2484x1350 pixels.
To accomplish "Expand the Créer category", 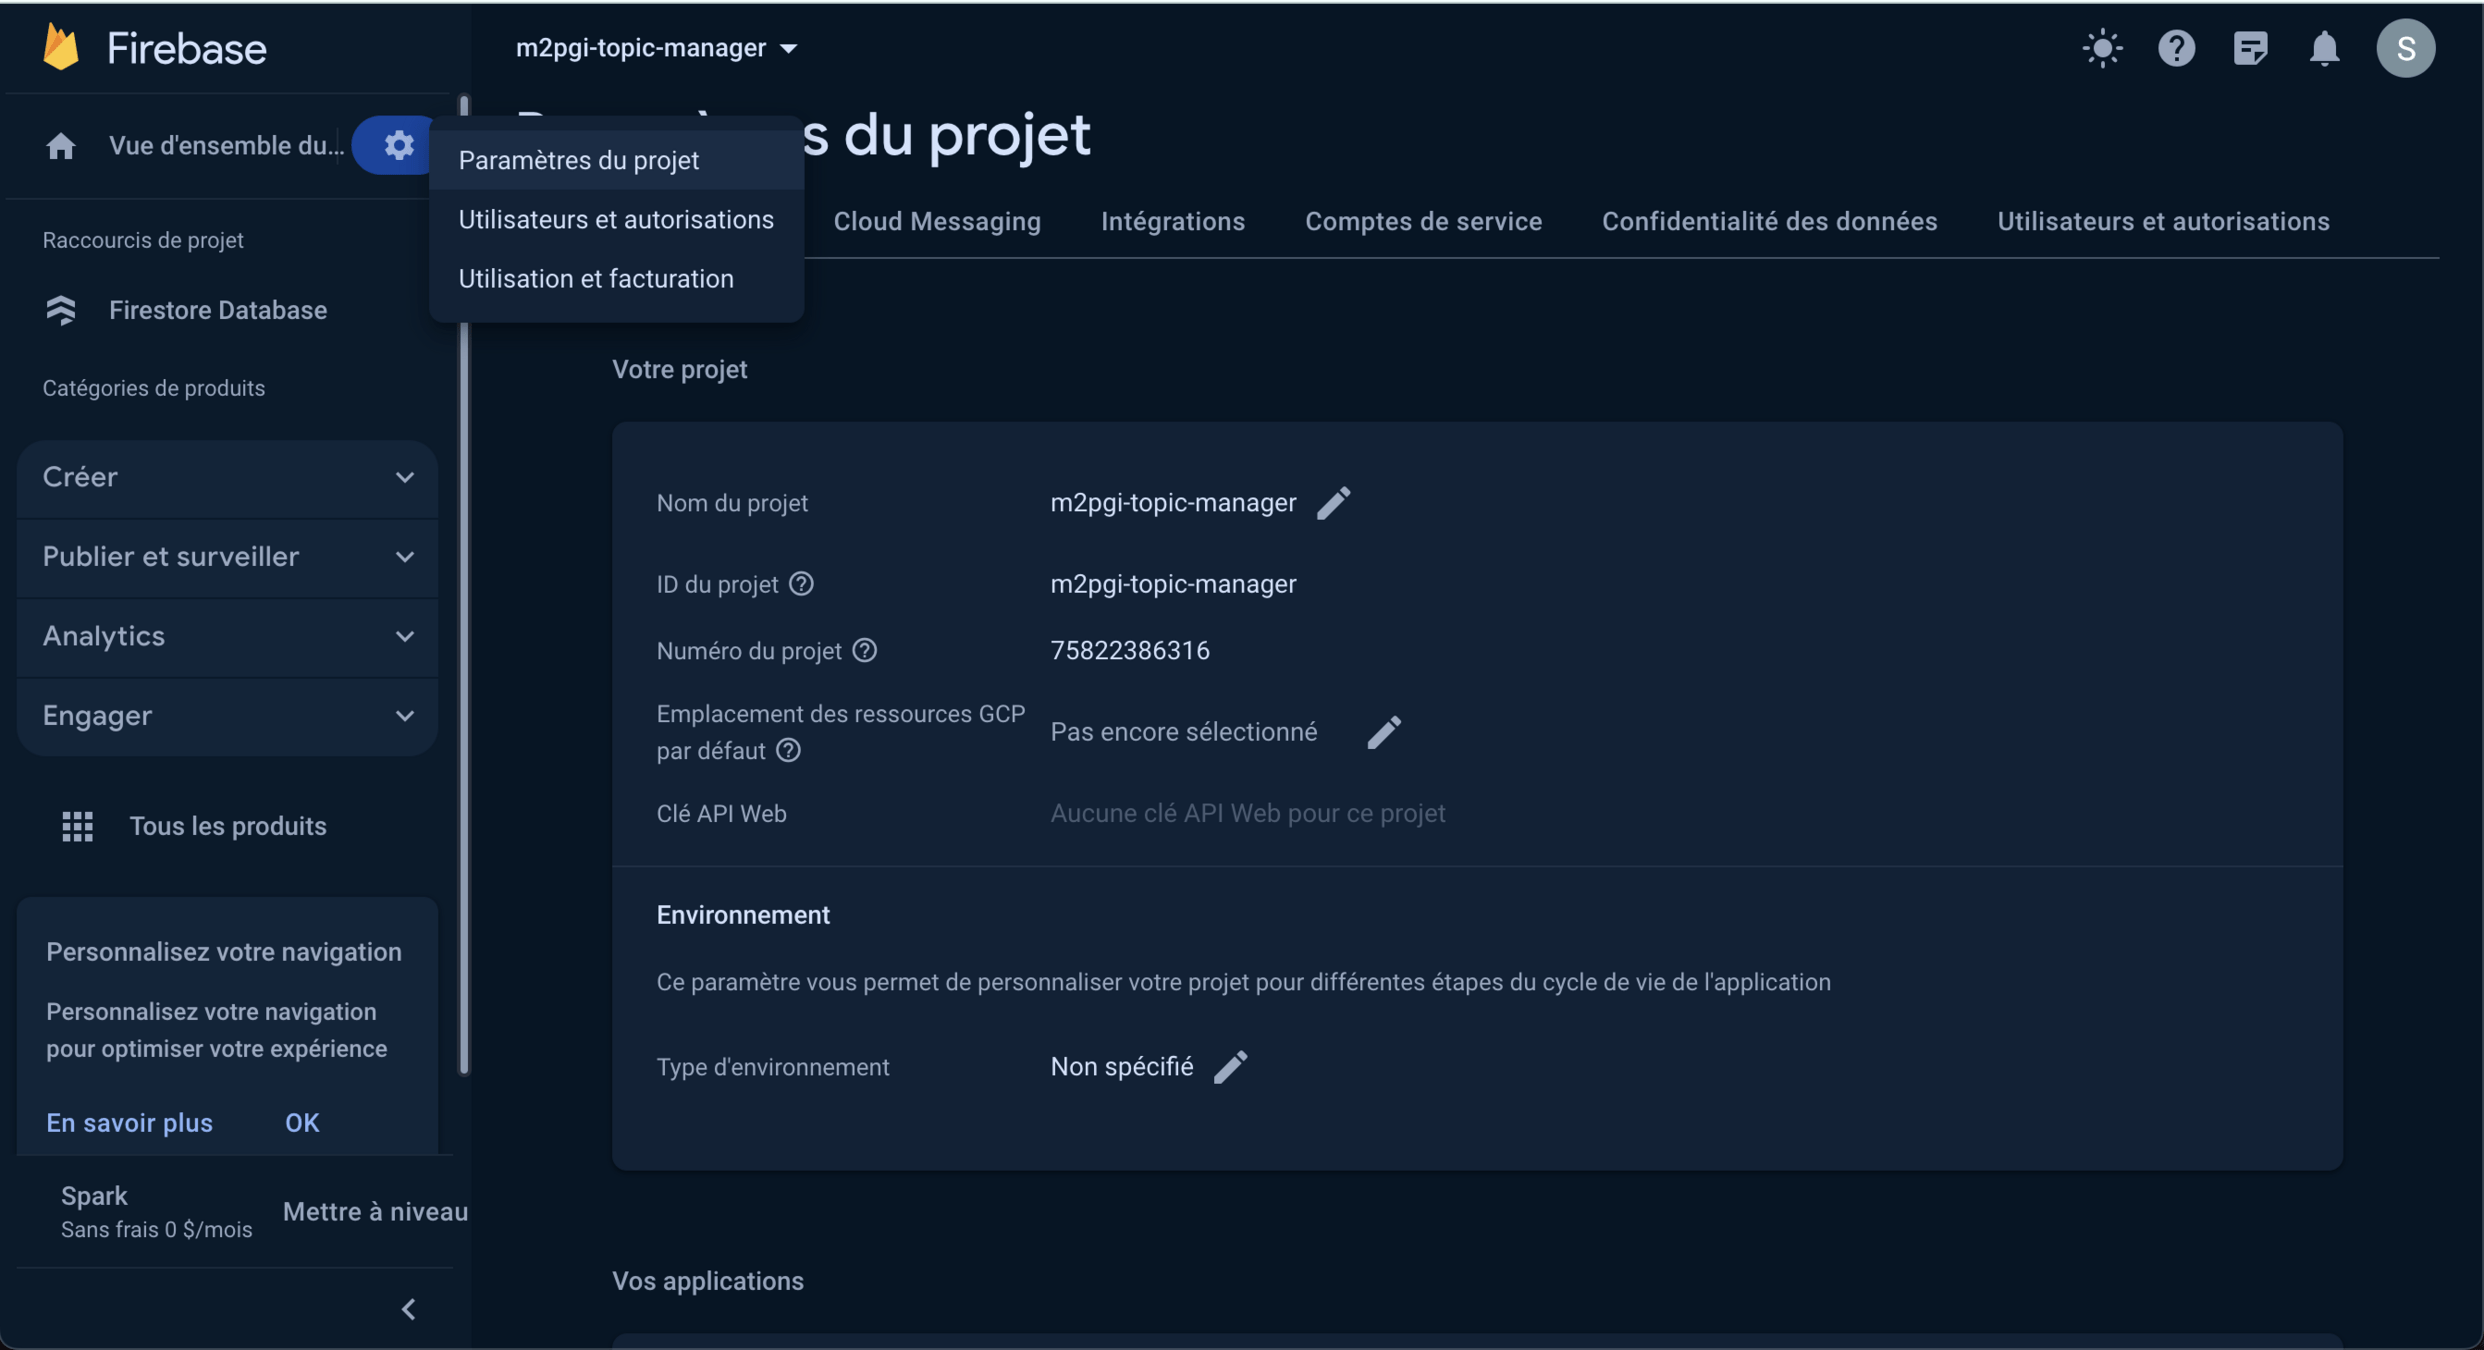I will coord(227,477).
